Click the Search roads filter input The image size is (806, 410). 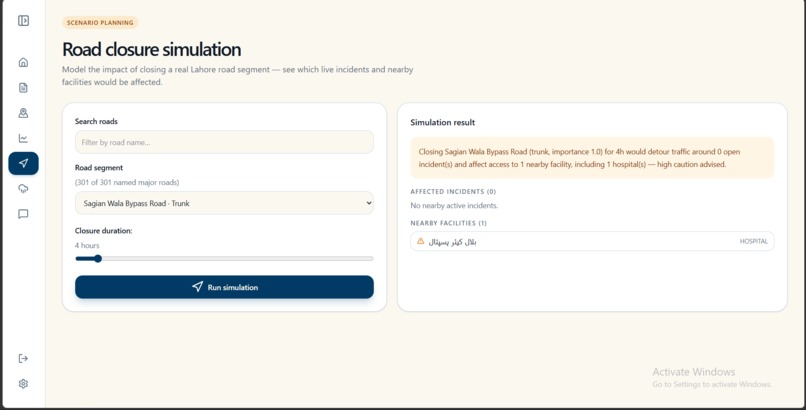pyautogui.click(x=224, y=142)
